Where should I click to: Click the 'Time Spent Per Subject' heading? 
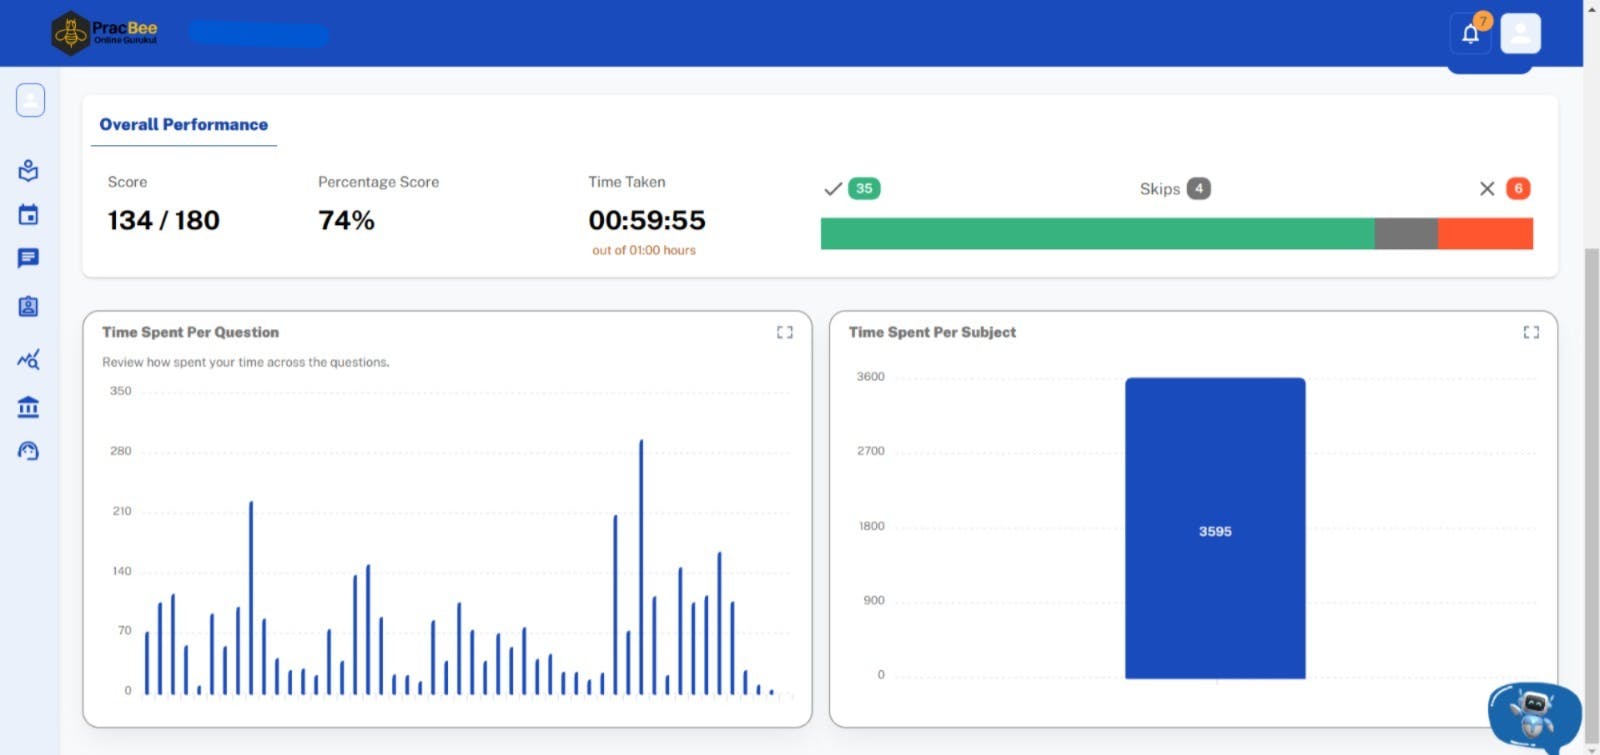(932, 332)
